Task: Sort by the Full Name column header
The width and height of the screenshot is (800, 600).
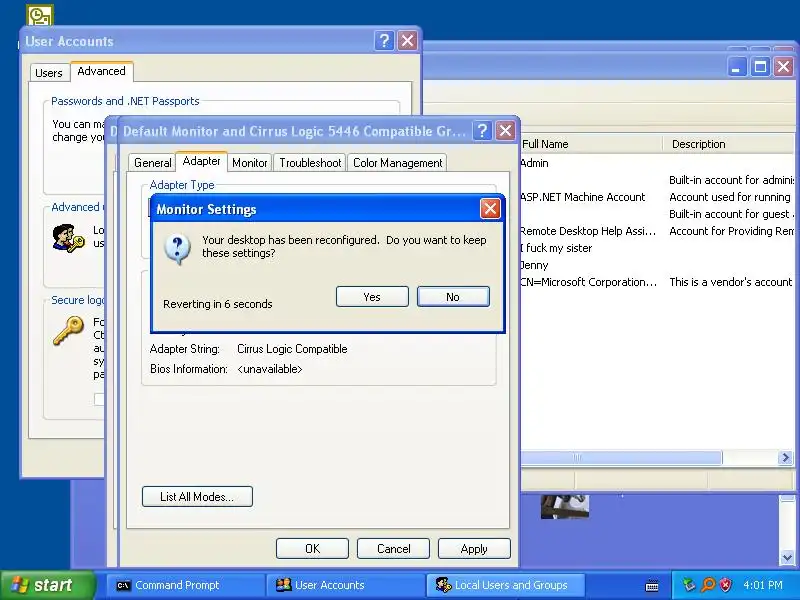Action: (x=591, y=144)
